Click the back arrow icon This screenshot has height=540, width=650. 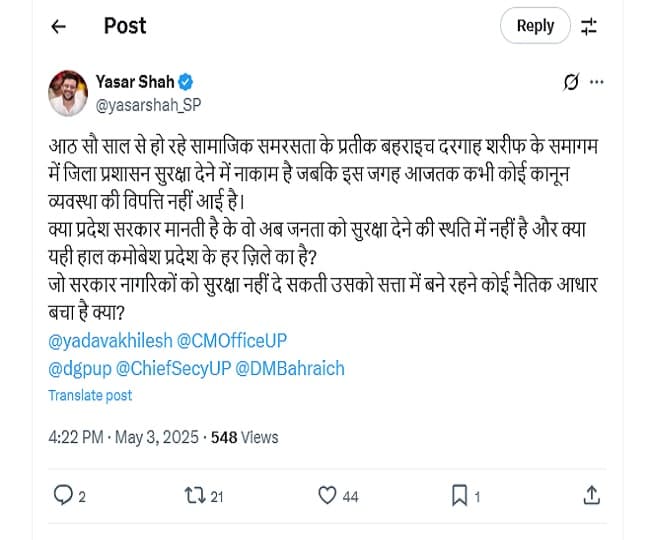(58, 27)
